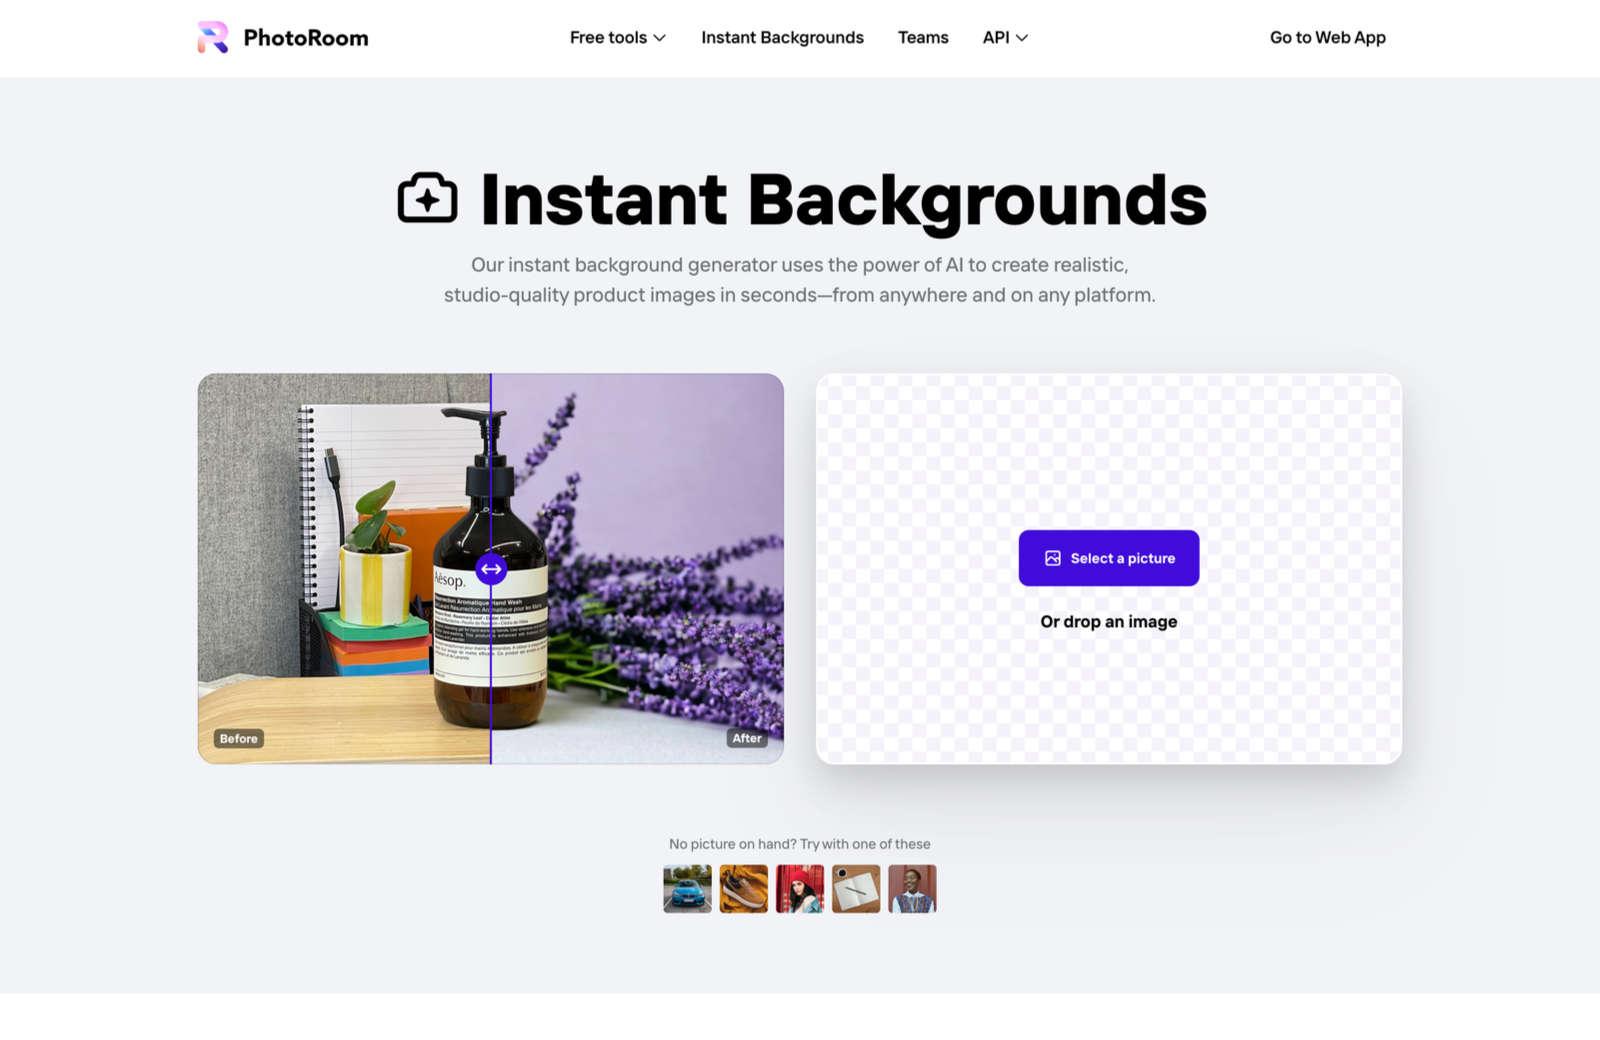Click the Before label on comparison image
This screenshot has height=1040, width=1600.
238,738
